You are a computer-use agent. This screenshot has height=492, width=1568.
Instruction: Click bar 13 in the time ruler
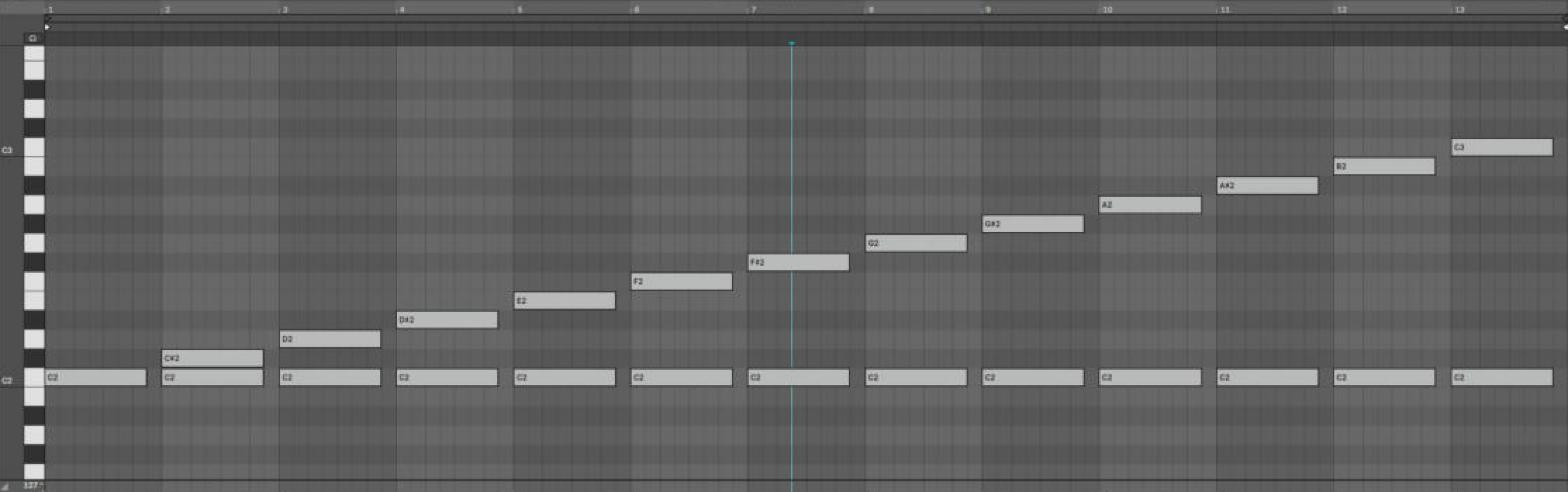pyautogui.click(x=1459, y=9)
